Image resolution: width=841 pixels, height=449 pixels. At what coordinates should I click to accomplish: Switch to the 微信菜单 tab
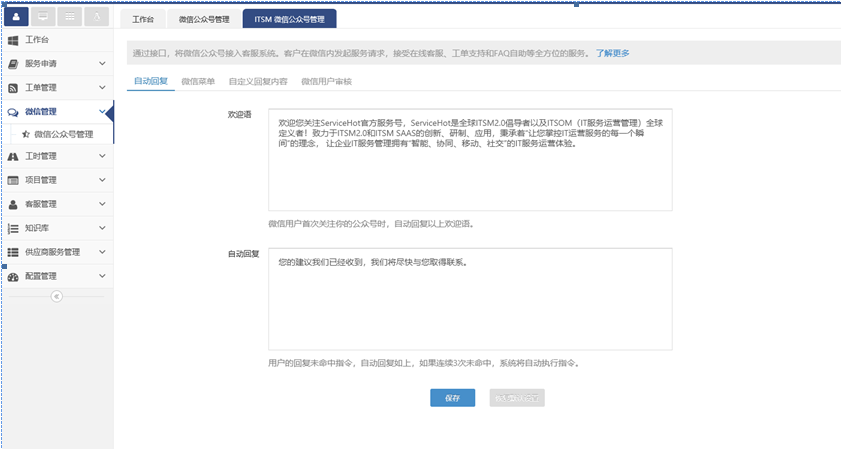click(198, 81)
